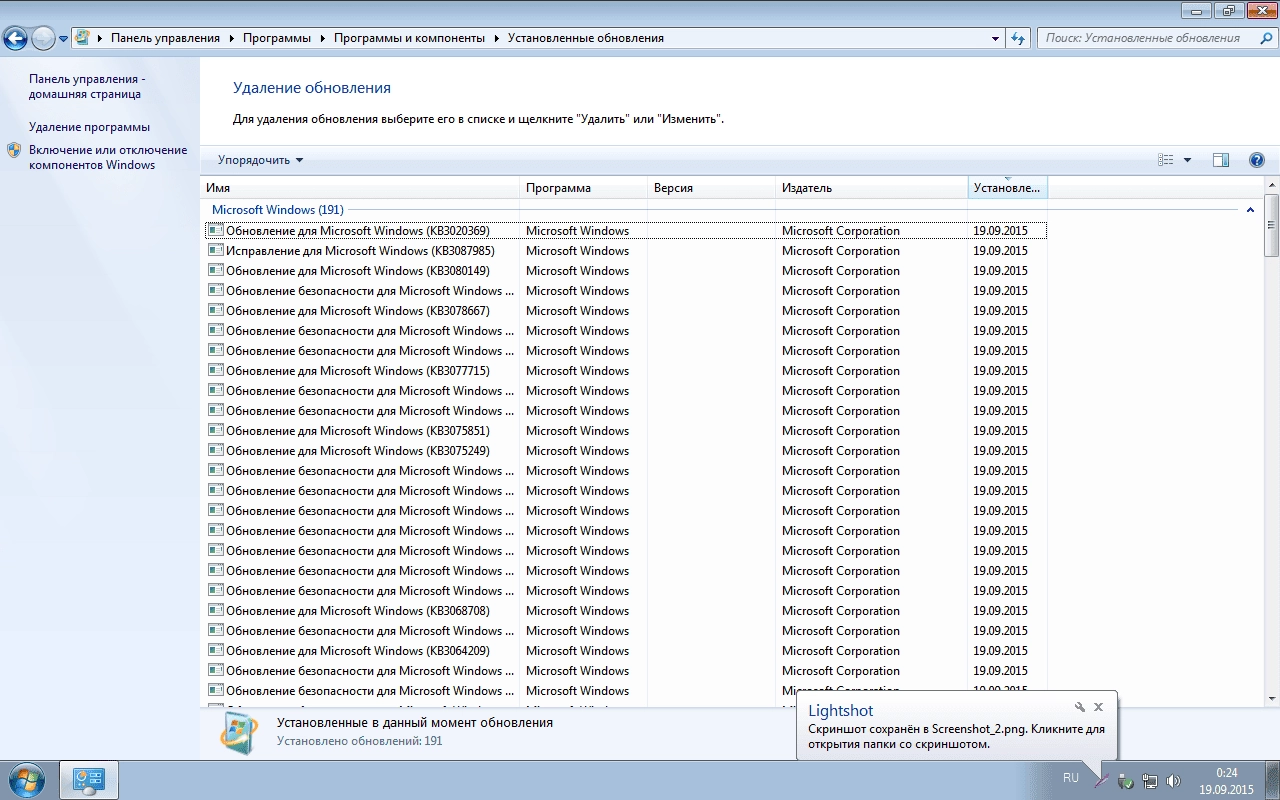The width and height of the screenshot is (1280, 800).
Task: Click Установлено обновлений: 191 status text
Action: (359, 741)
